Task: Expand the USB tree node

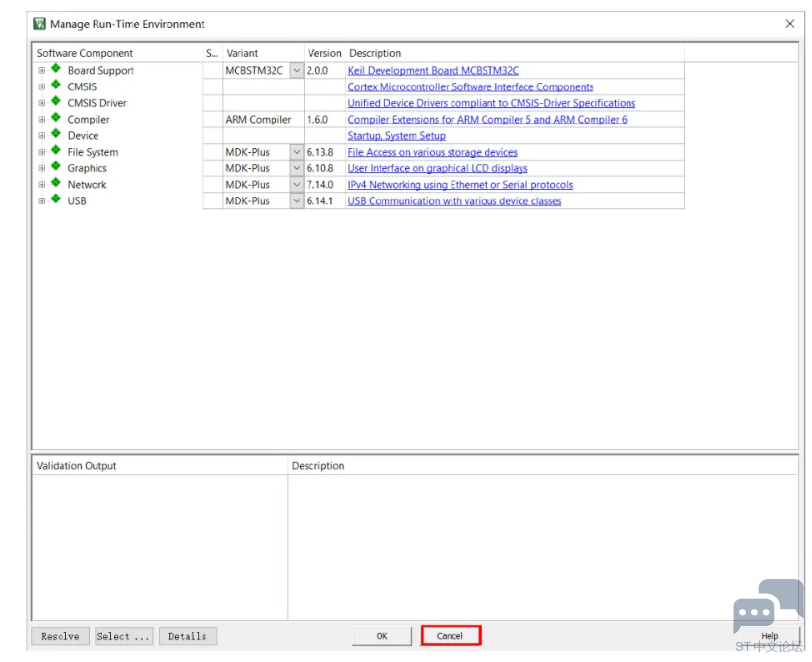Action: pyautogui.click(x=42, y=201)
